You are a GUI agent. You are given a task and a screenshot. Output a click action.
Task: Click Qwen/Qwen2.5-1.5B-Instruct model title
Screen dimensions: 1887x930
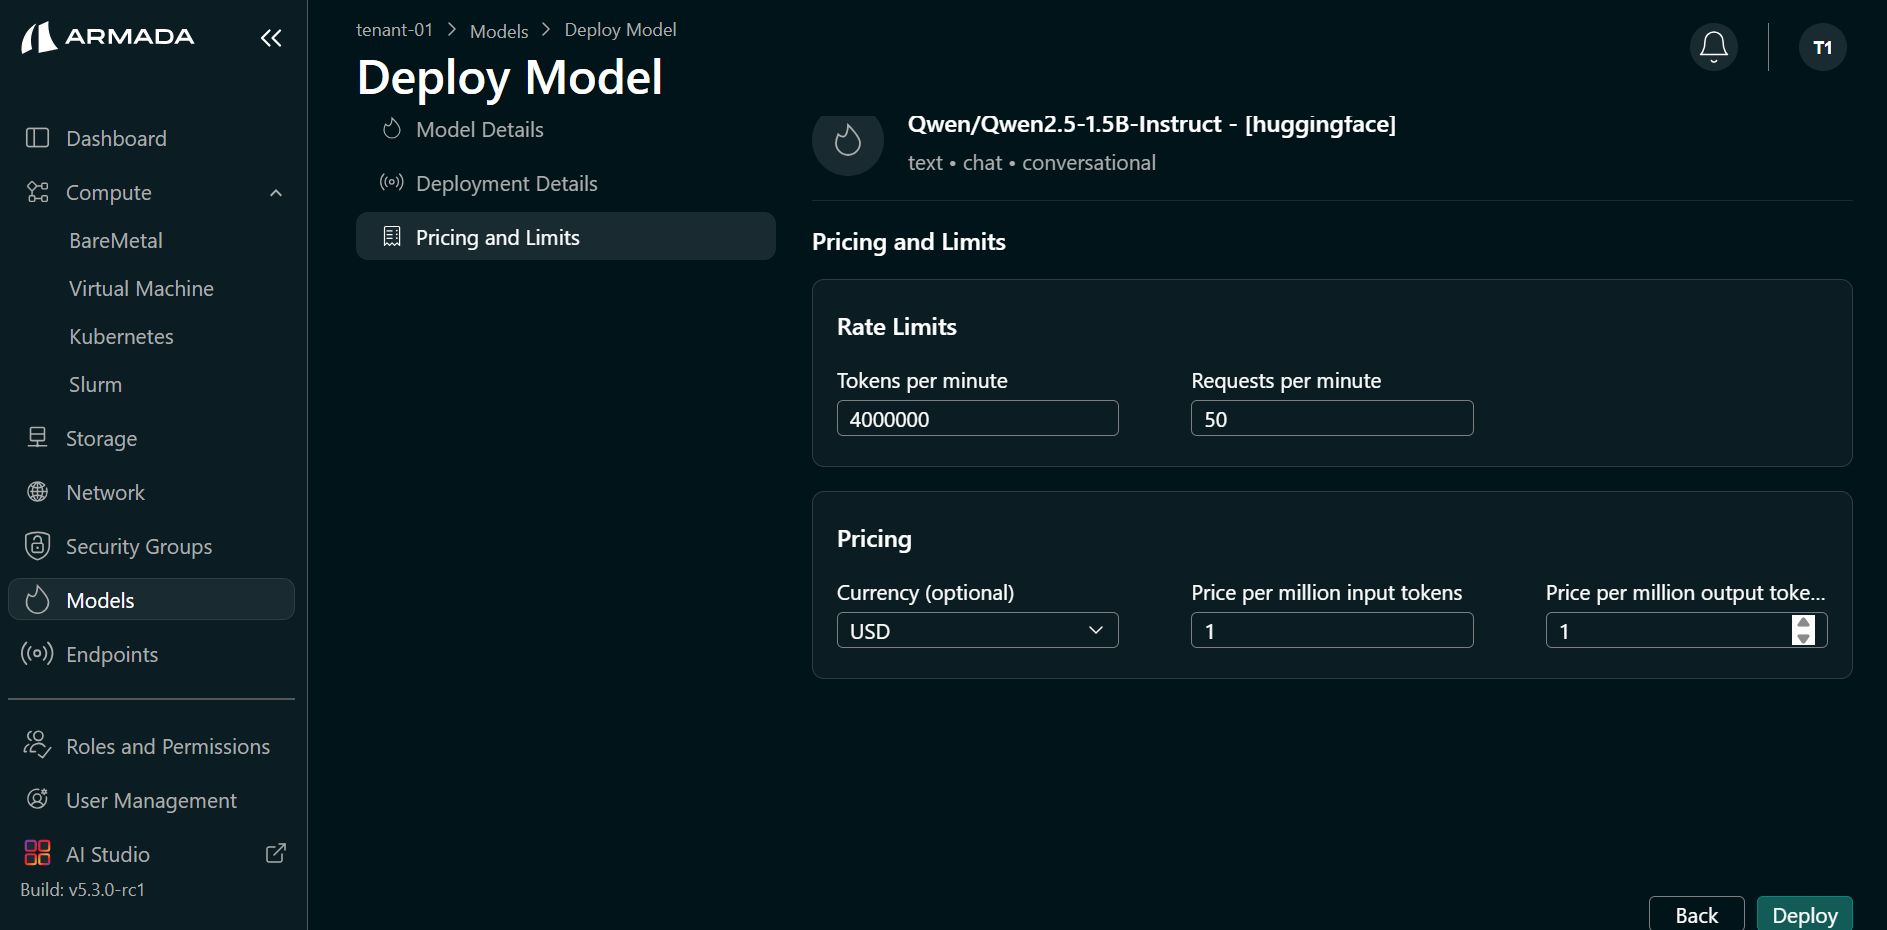[1151, 124]
